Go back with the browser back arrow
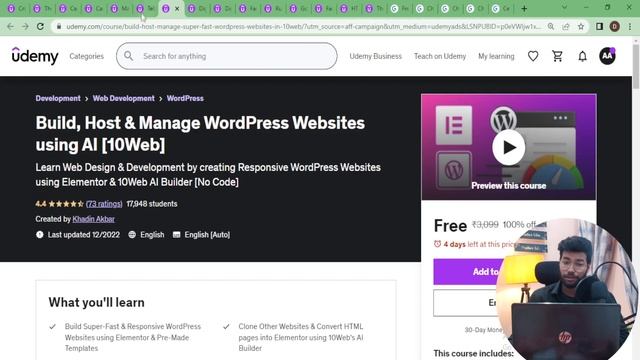 point(10,27)
